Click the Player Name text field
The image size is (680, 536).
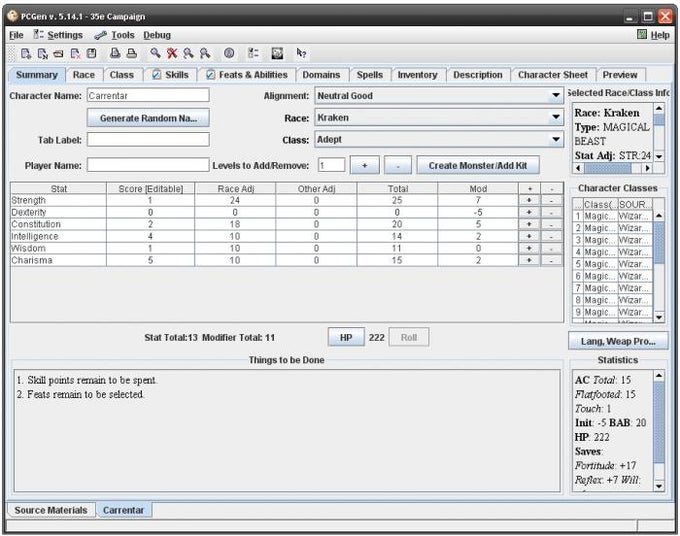(146, 165)
